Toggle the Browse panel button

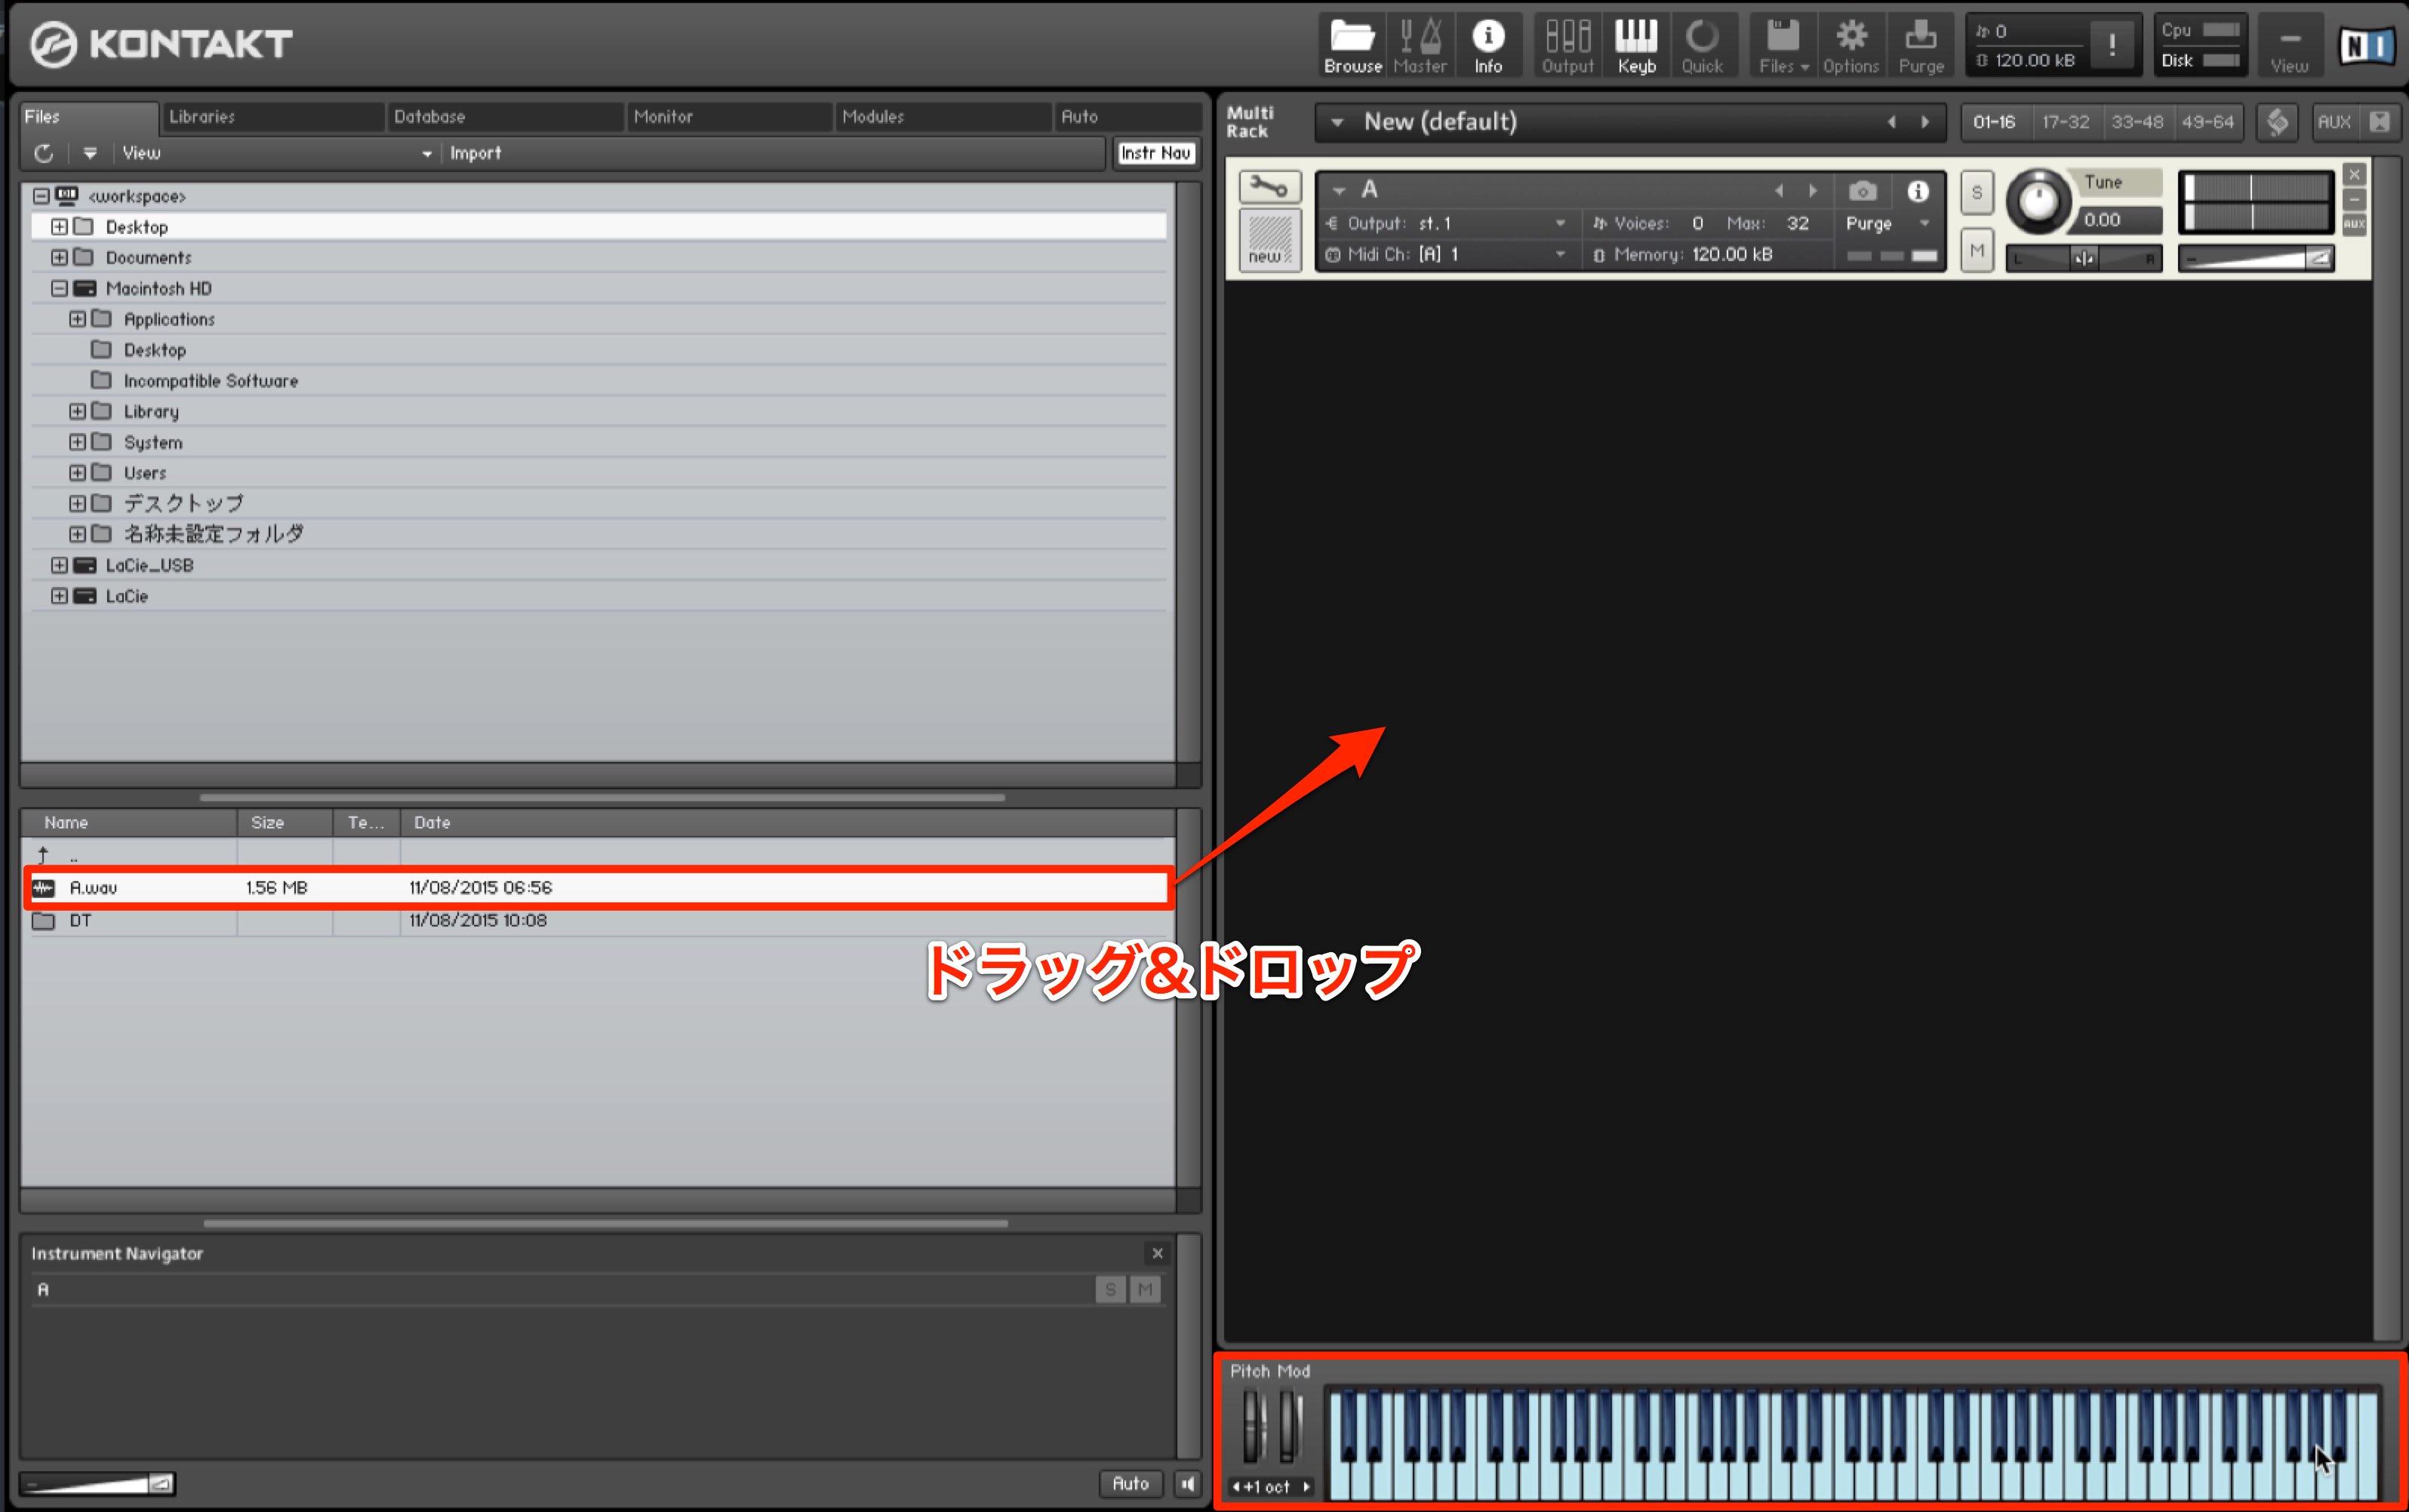[1352, 46]
